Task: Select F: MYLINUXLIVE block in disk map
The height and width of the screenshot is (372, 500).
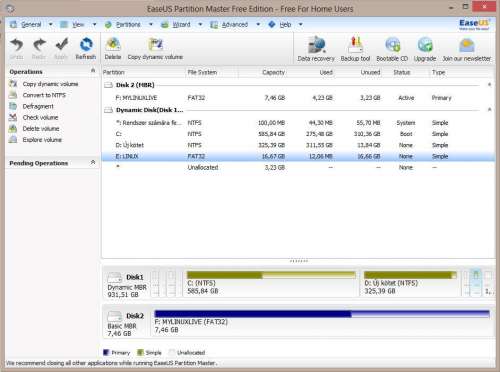Action: pyautogui.click(x=322, y=322)
